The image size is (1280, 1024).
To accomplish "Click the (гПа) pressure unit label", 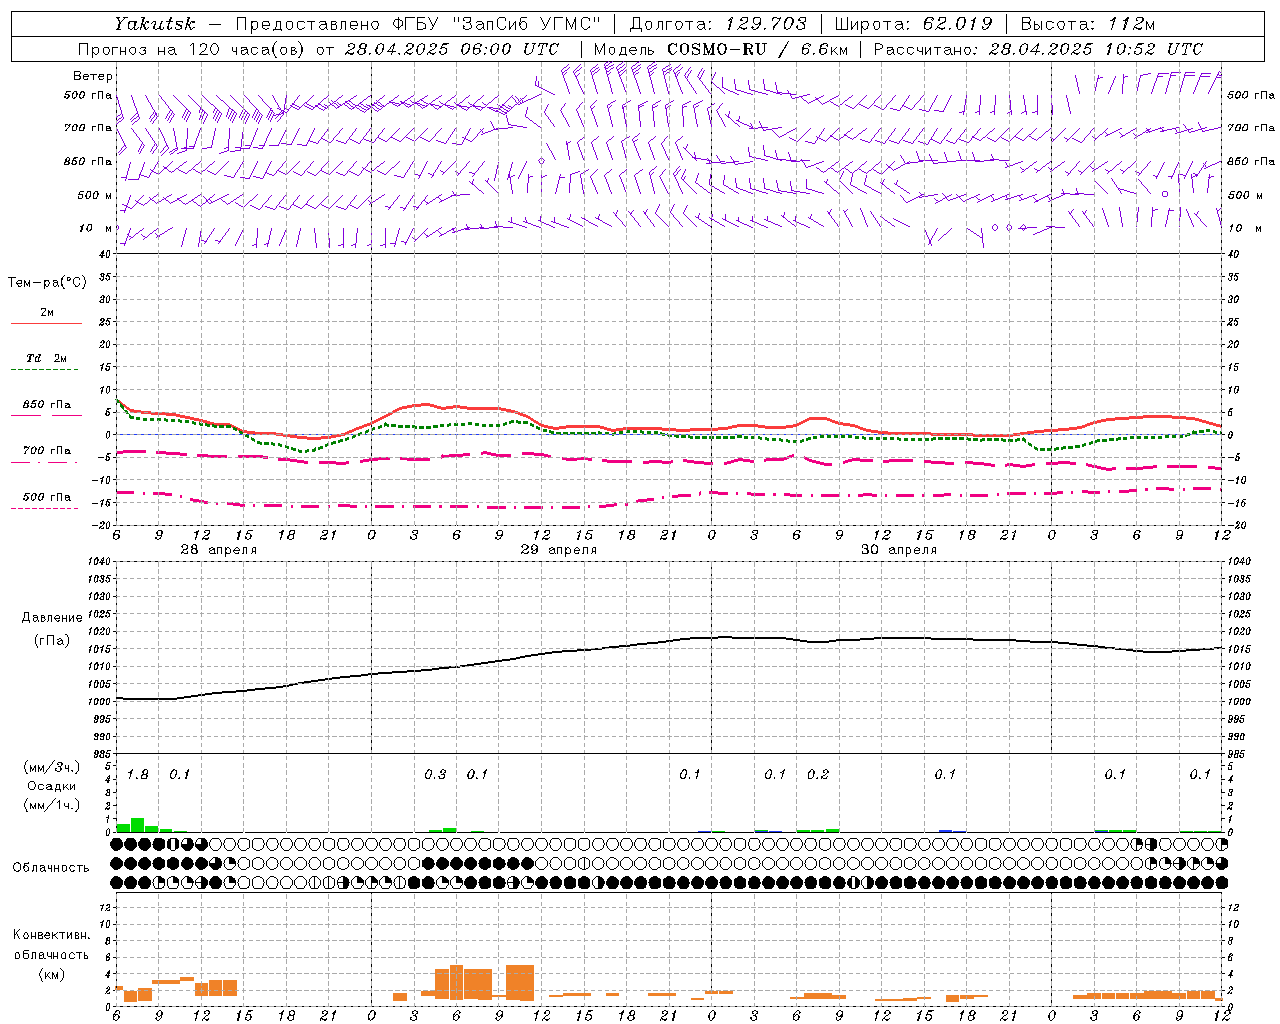I will click(x=52, y=641).
